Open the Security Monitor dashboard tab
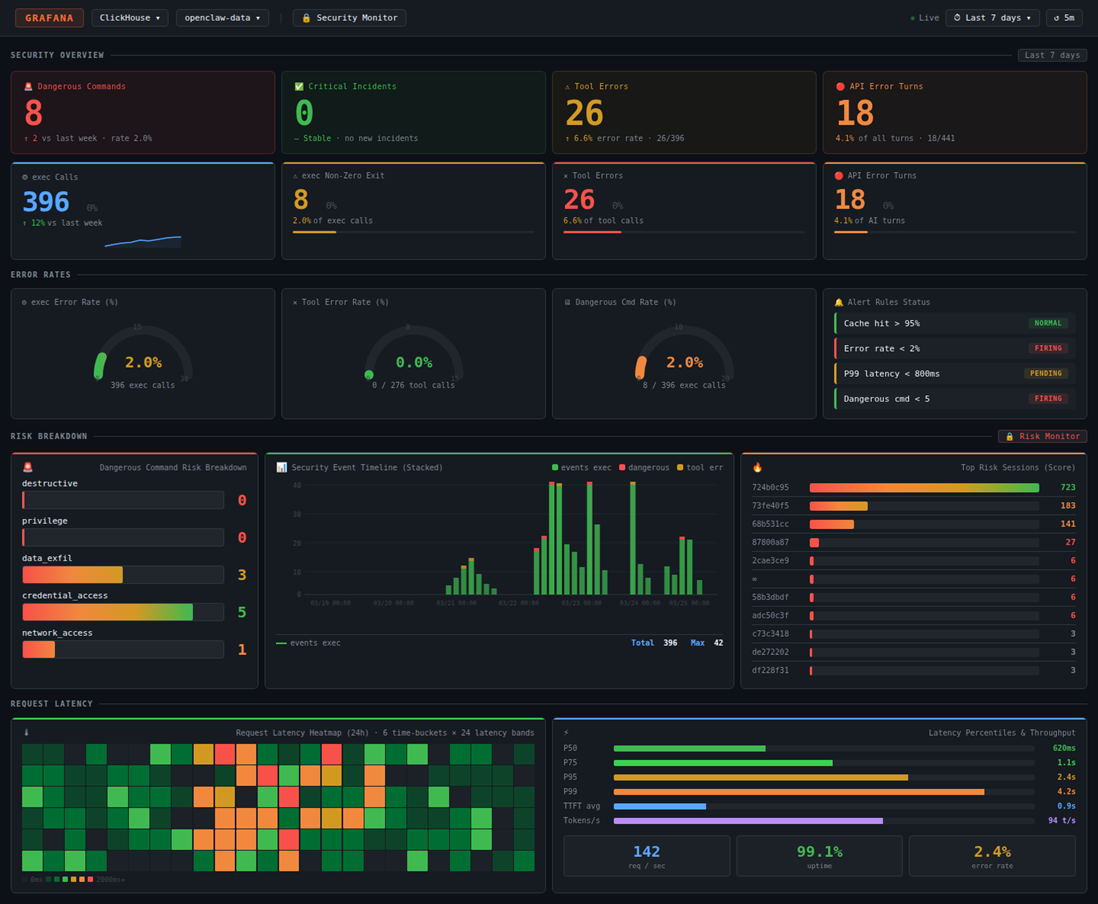Viewport: 1098px width, 904px height. tap(349, 18)
